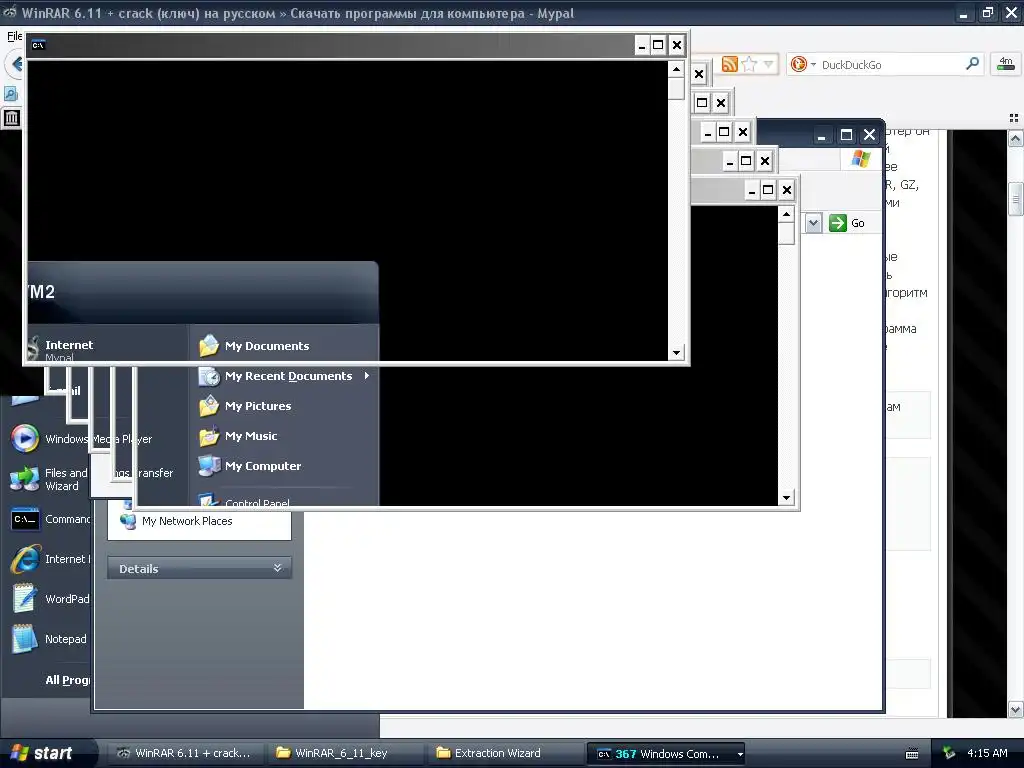Screen dimensions: 1024x768
Task: Open My Documents from Start menu
Action: pos(266,346)
